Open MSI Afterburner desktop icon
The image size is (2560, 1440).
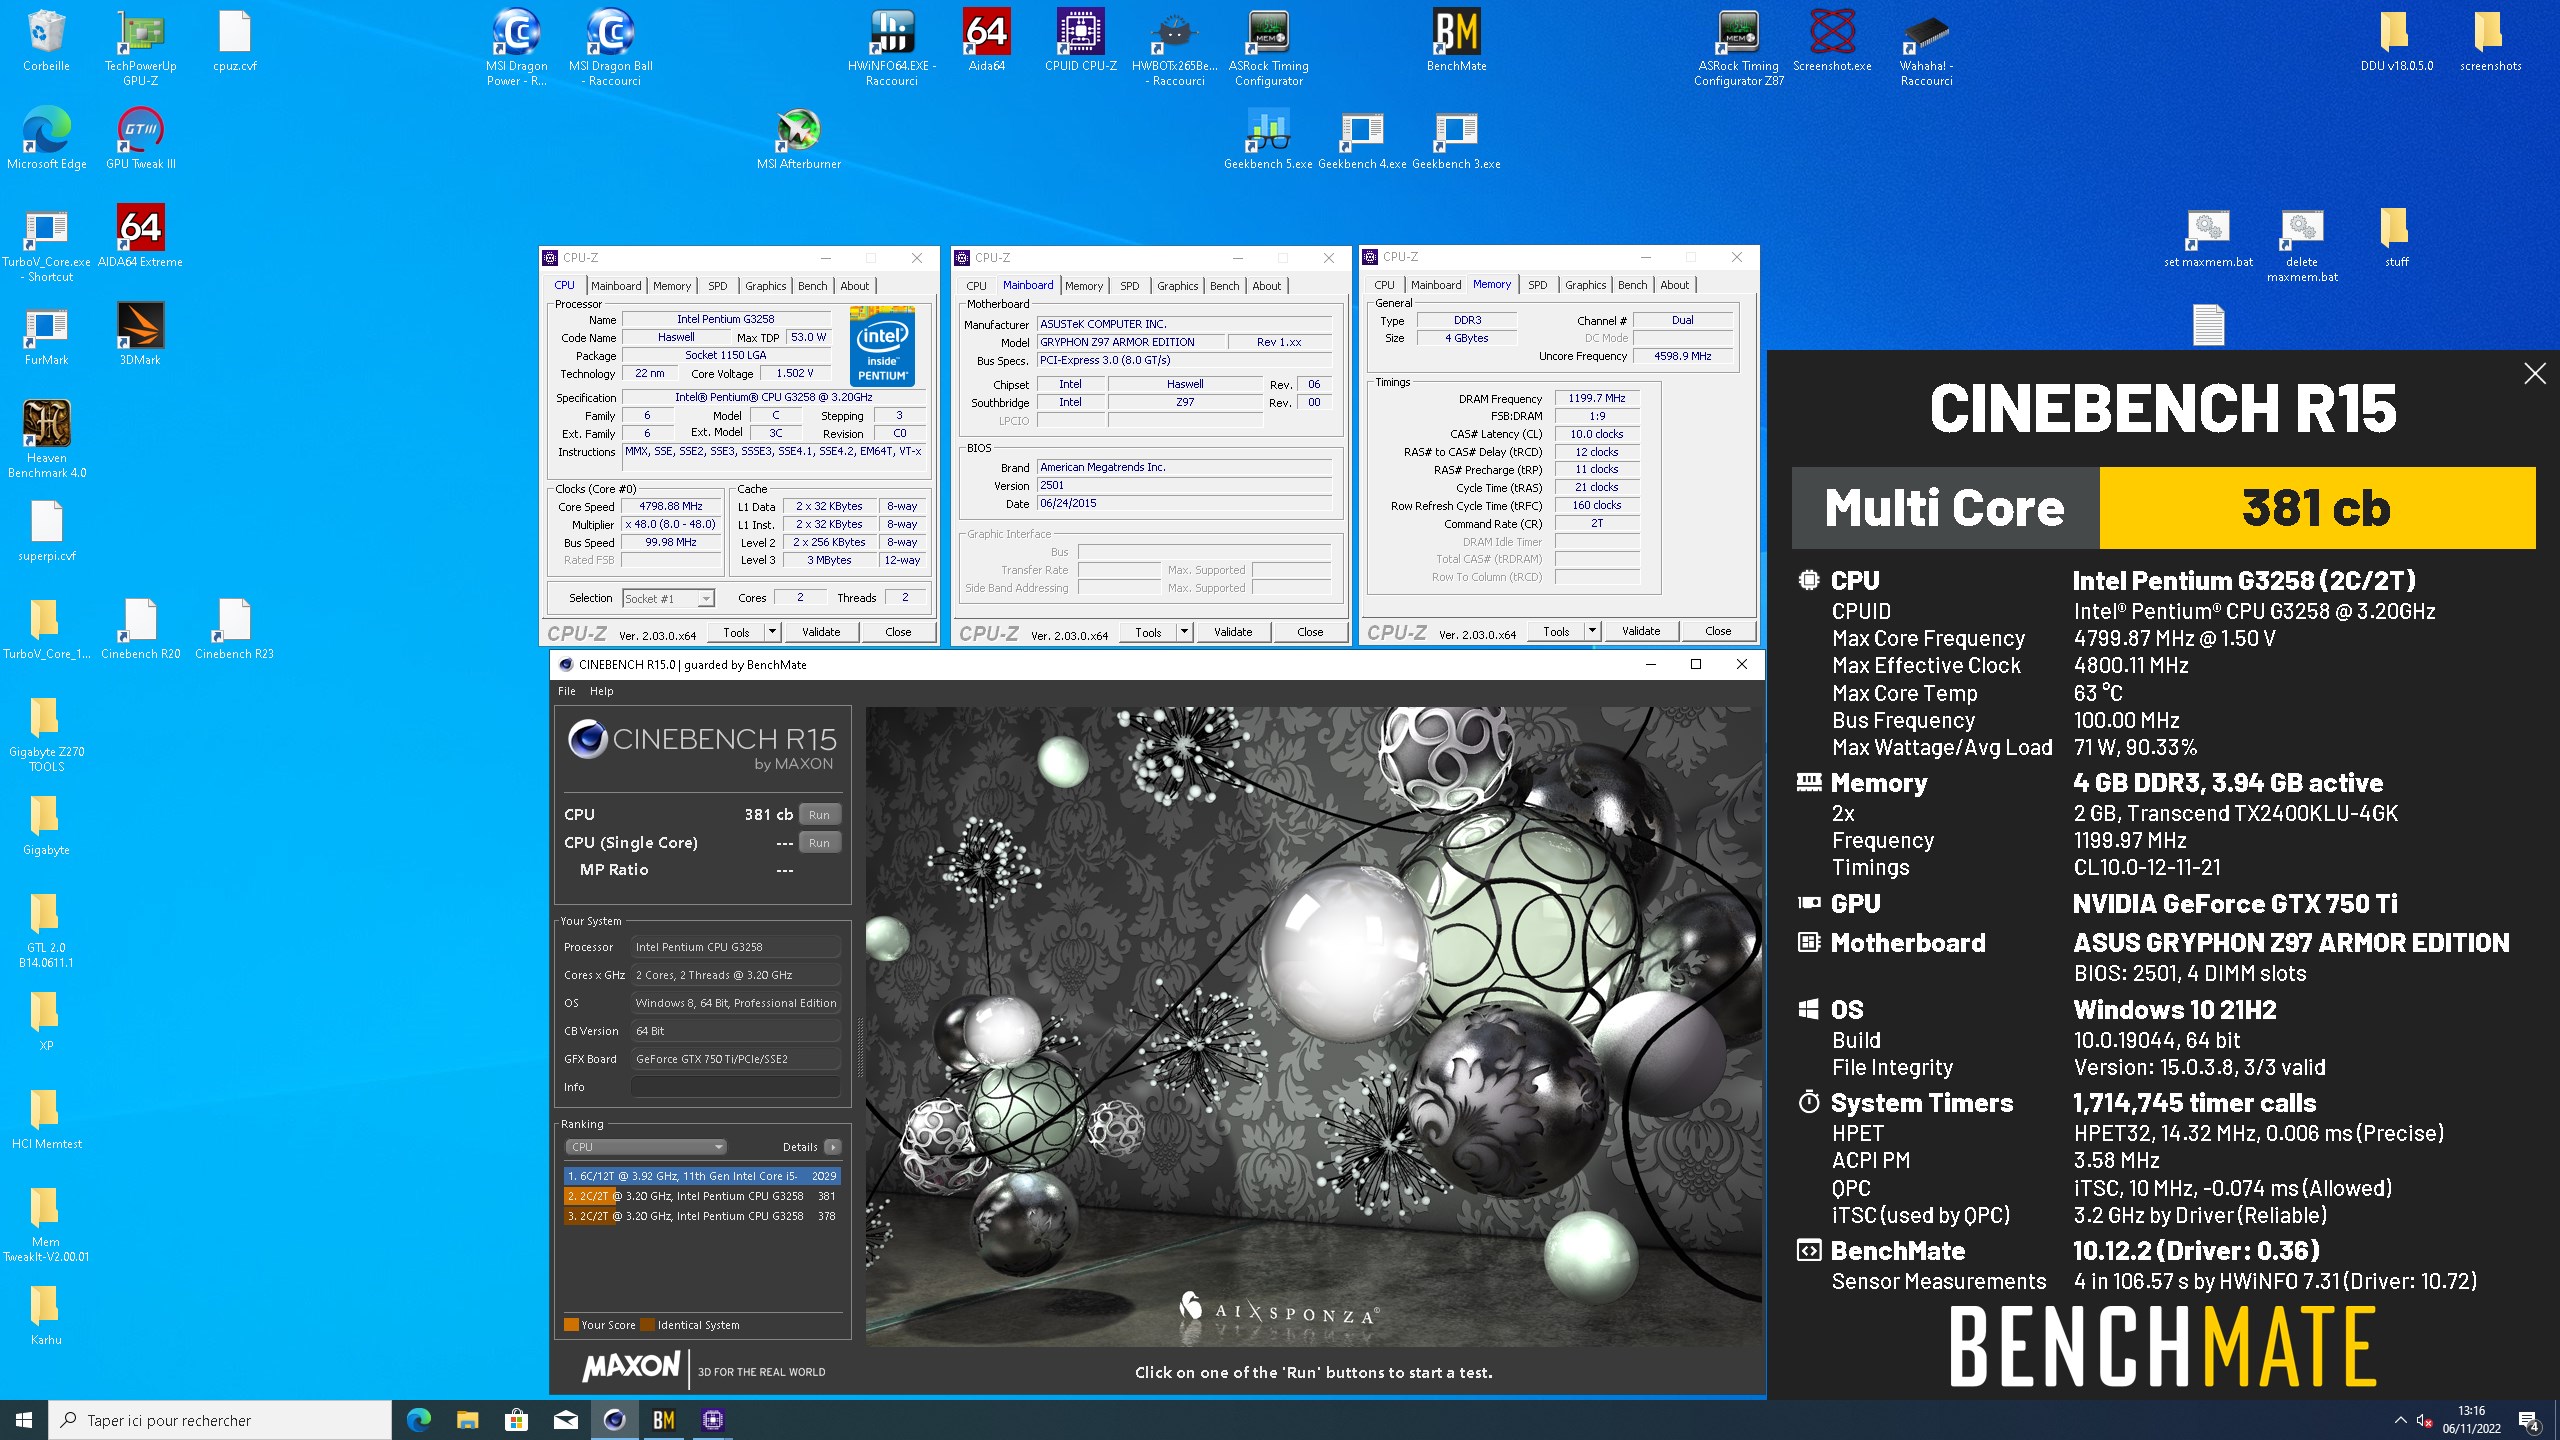798,139
